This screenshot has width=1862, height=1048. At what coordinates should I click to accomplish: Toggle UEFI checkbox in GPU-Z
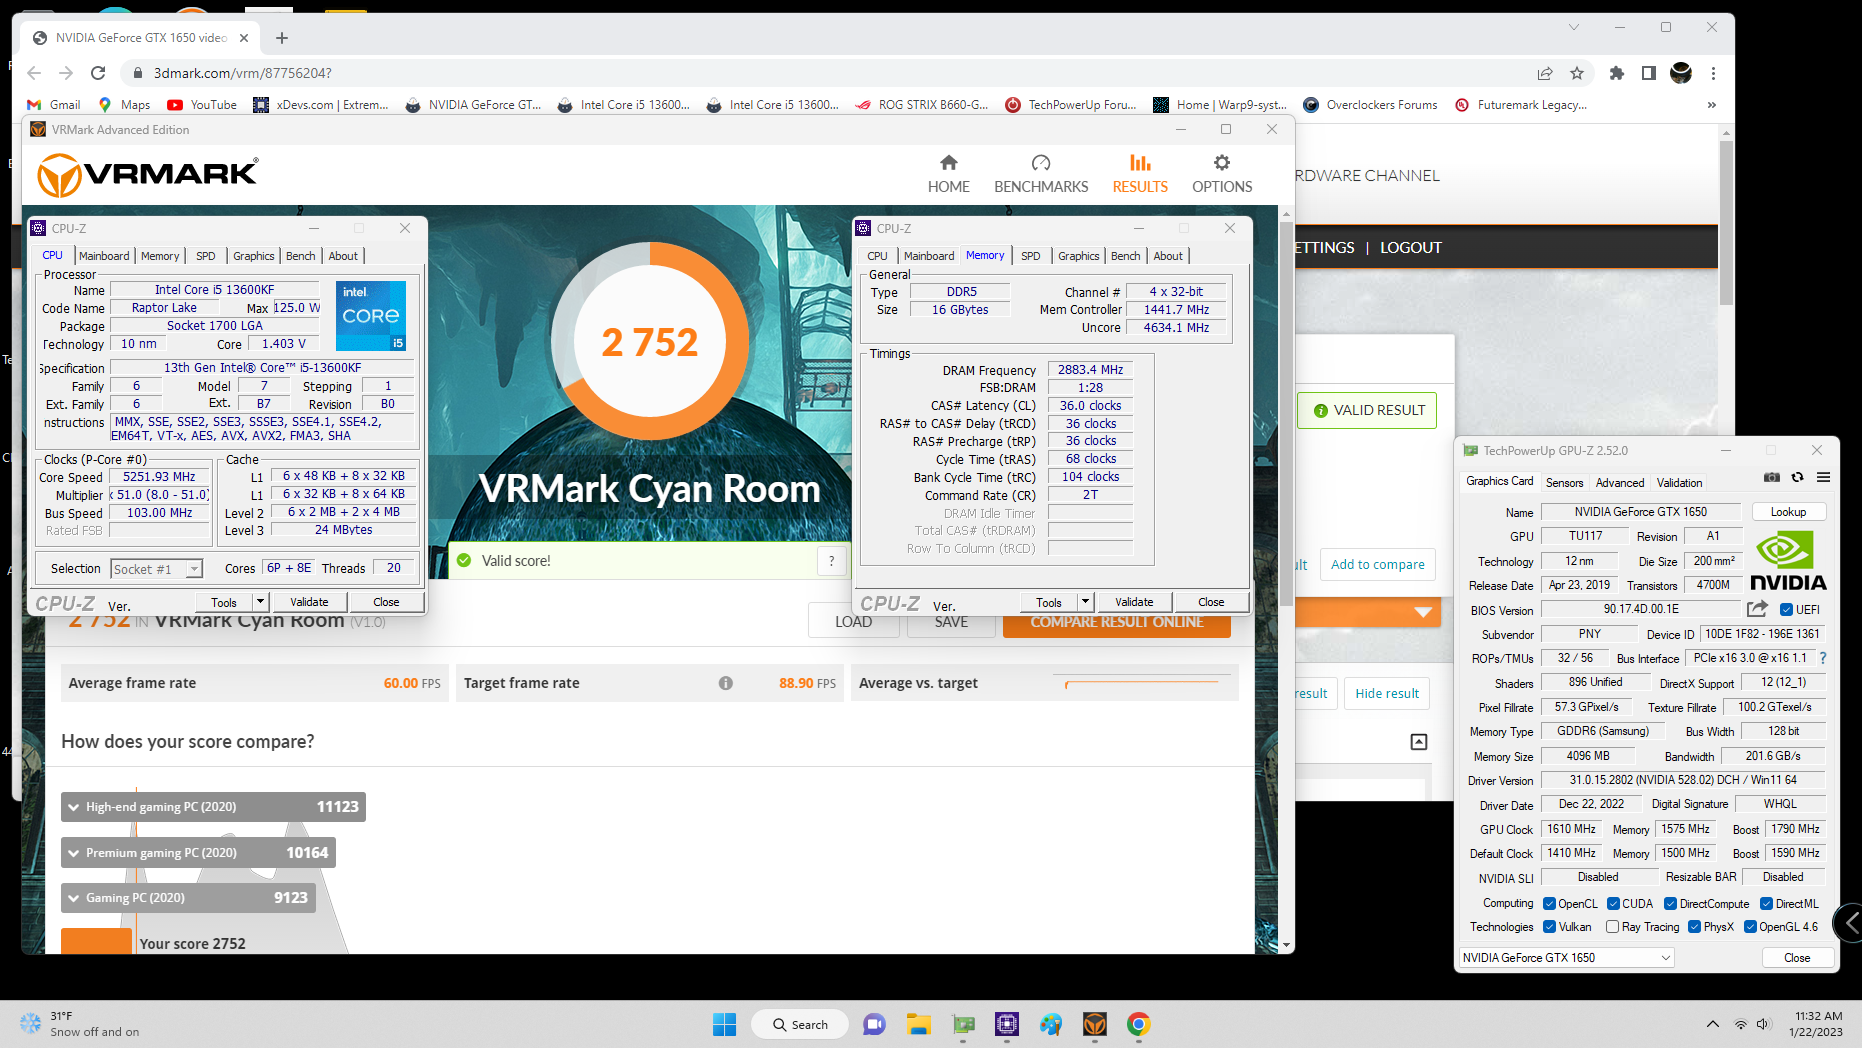point(1786,610)
